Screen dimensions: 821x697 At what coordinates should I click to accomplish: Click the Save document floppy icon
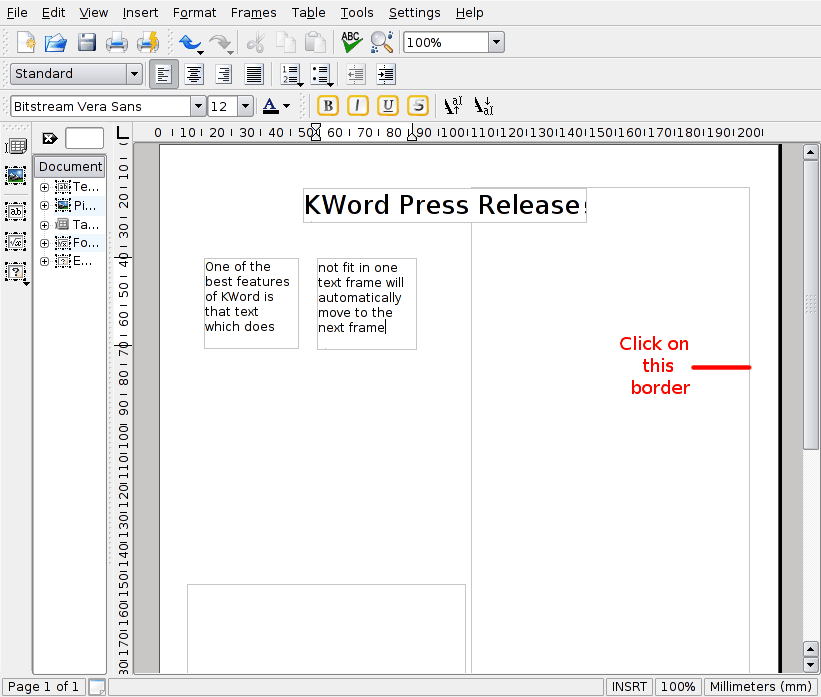[x=87, y=42]
